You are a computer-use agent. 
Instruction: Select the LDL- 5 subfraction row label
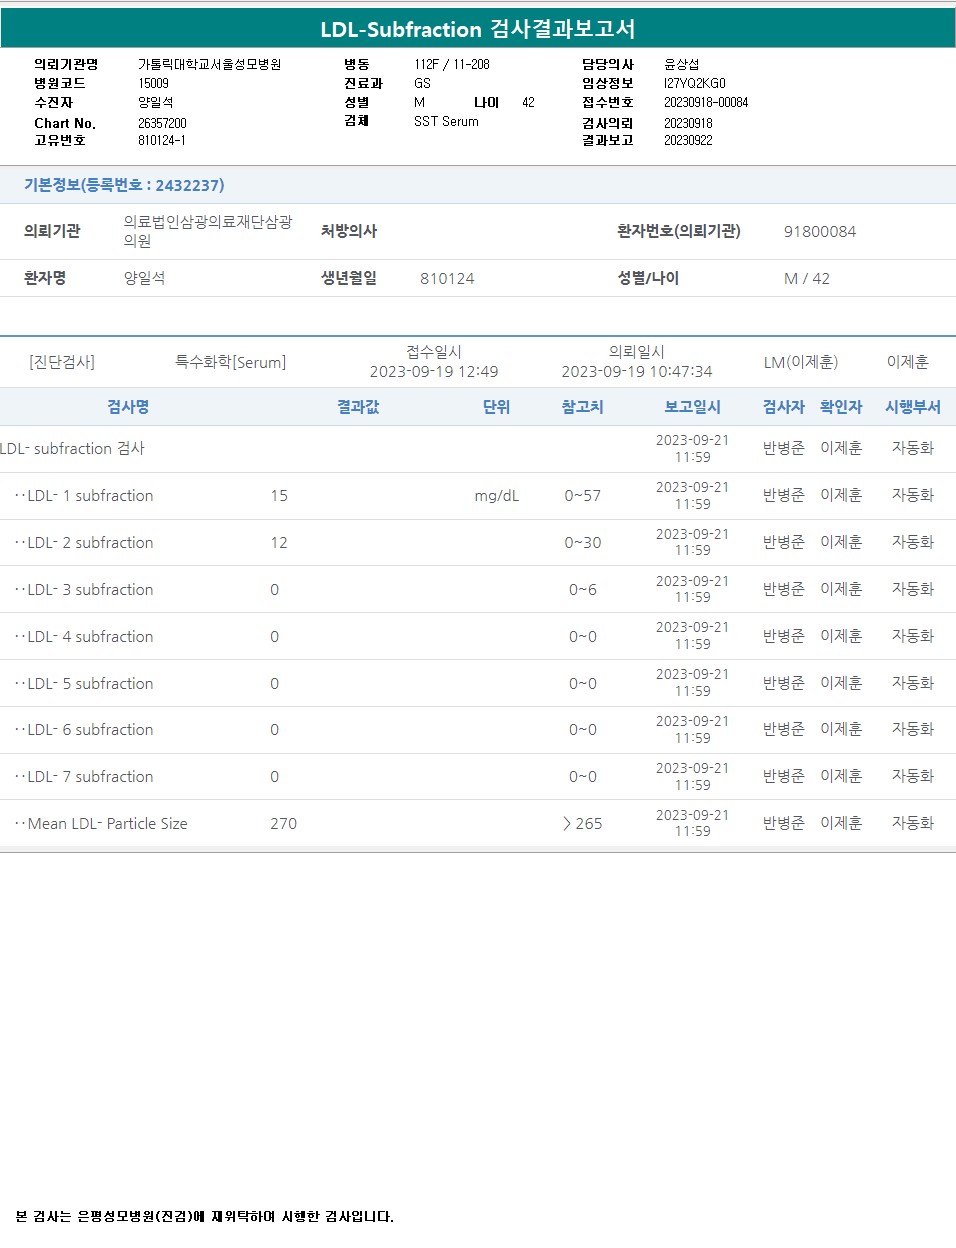(x=90, y=684)
